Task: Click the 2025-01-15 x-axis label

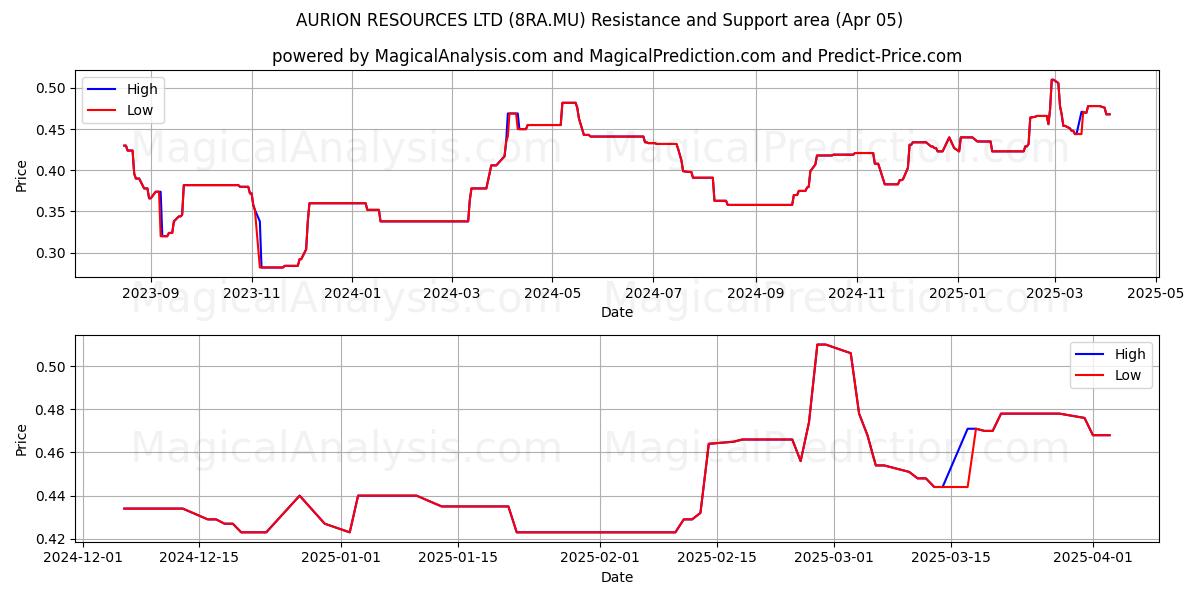Action: (457, 558)
